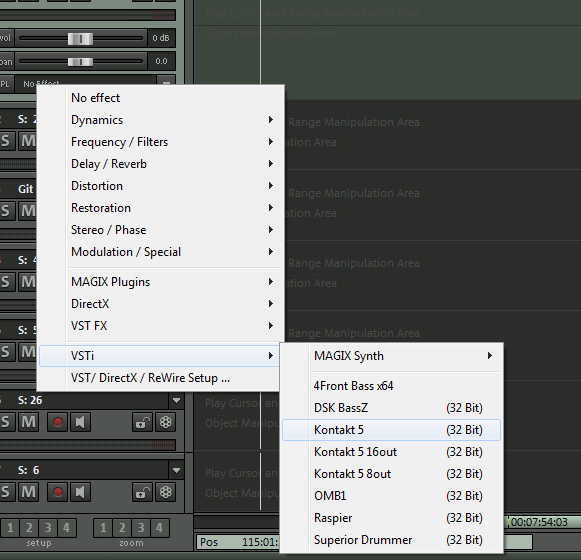
Task: Load Kontakt 5 (32 Bit)
Action: [391, 430]
